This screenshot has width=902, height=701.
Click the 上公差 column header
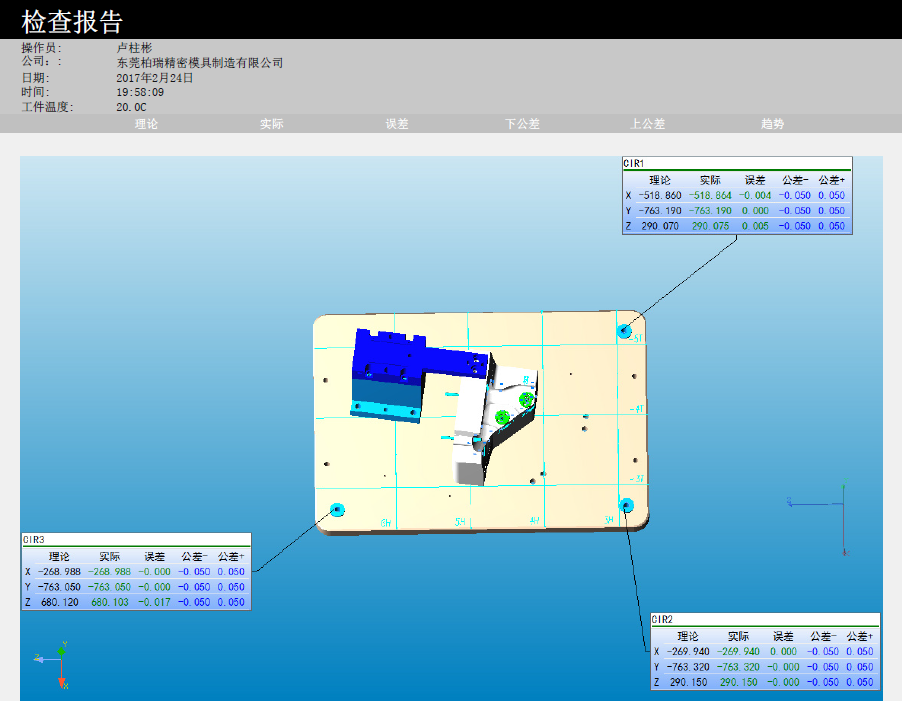pos(647,124)
